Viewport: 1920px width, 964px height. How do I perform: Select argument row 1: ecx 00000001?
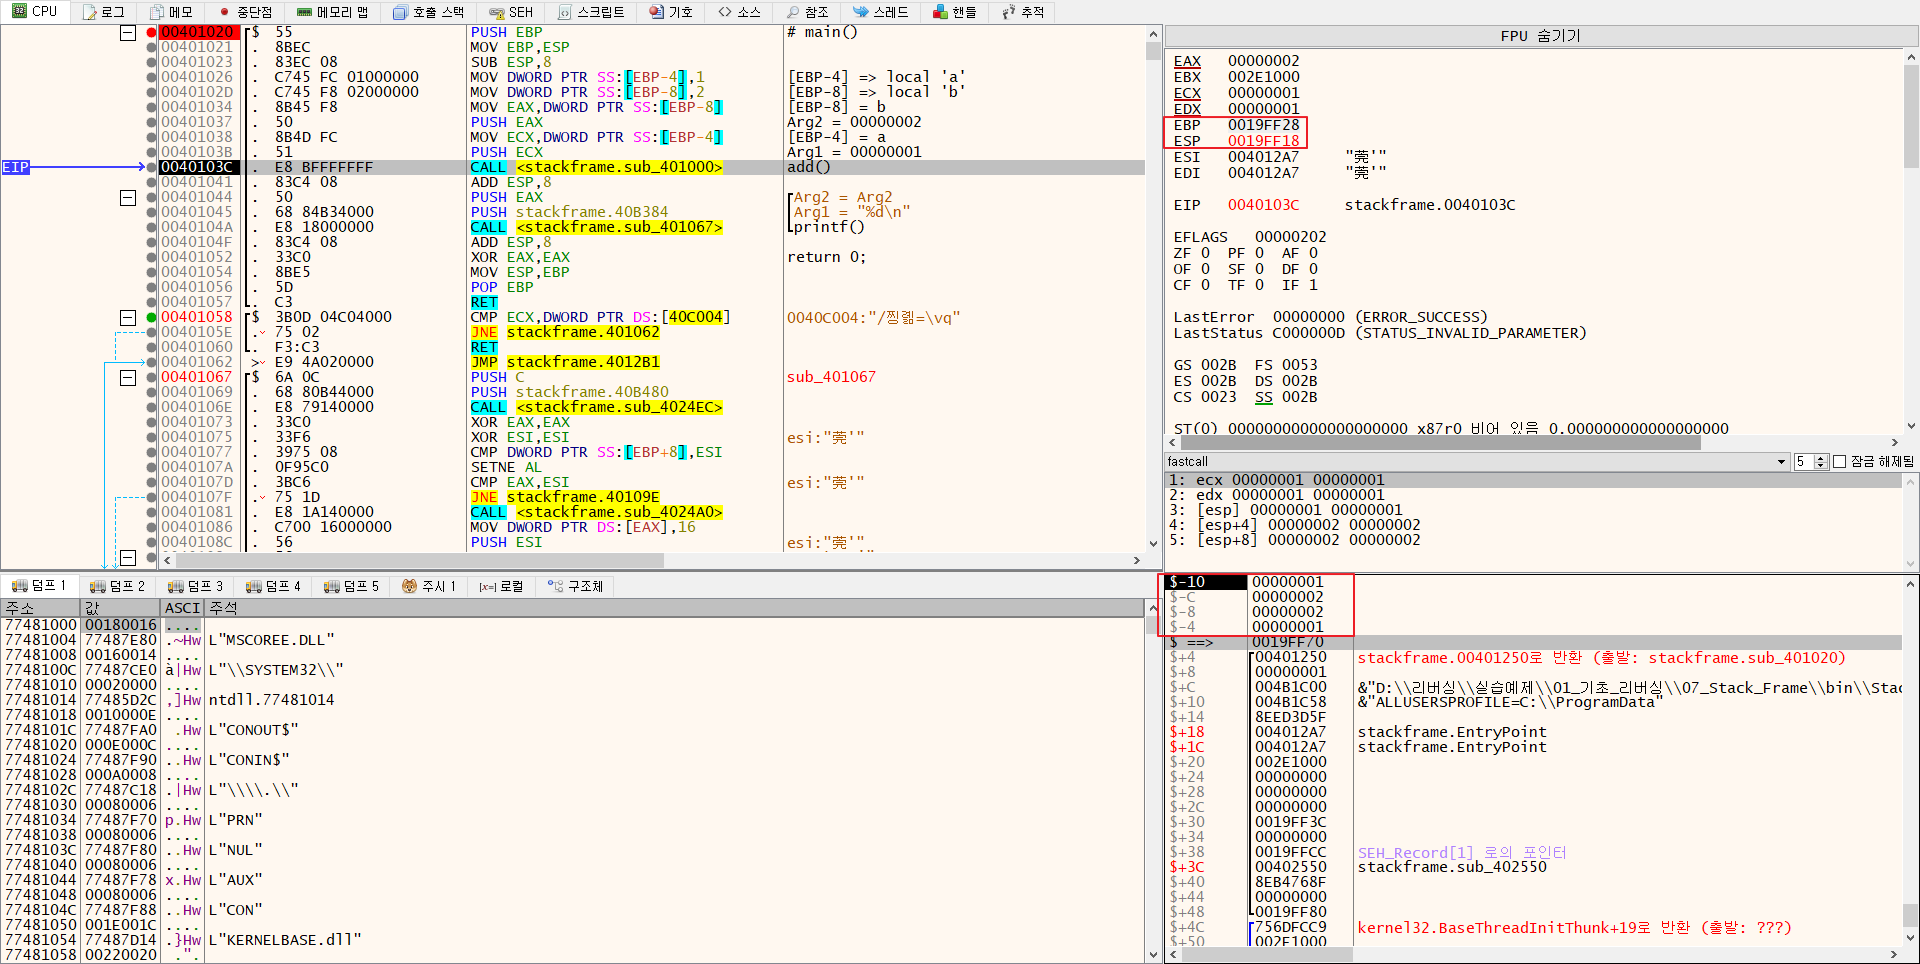tap(1534, 480)
